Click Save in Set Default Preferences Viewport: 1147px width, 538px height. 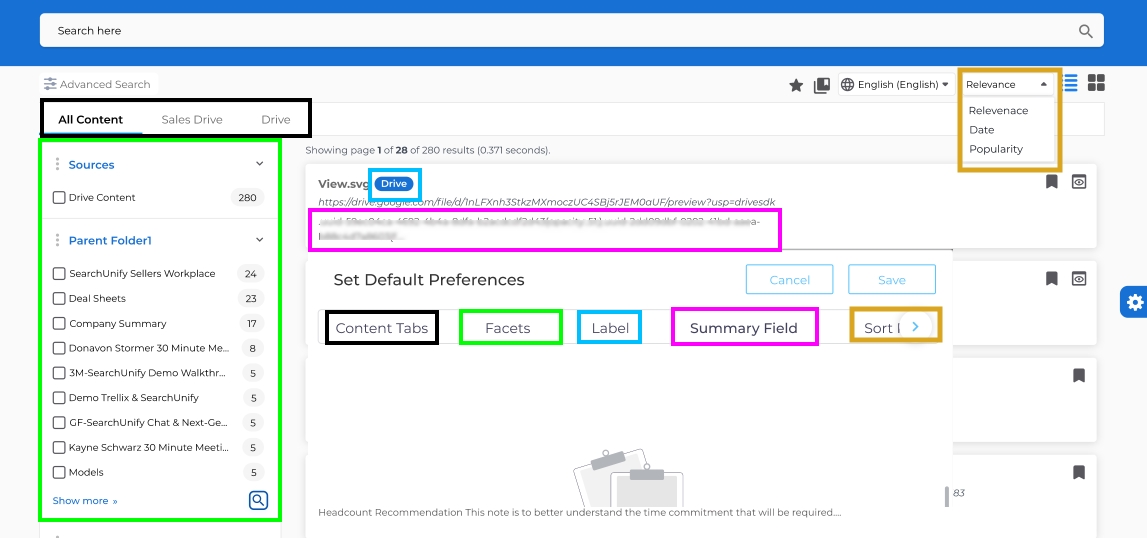[892, 280]
